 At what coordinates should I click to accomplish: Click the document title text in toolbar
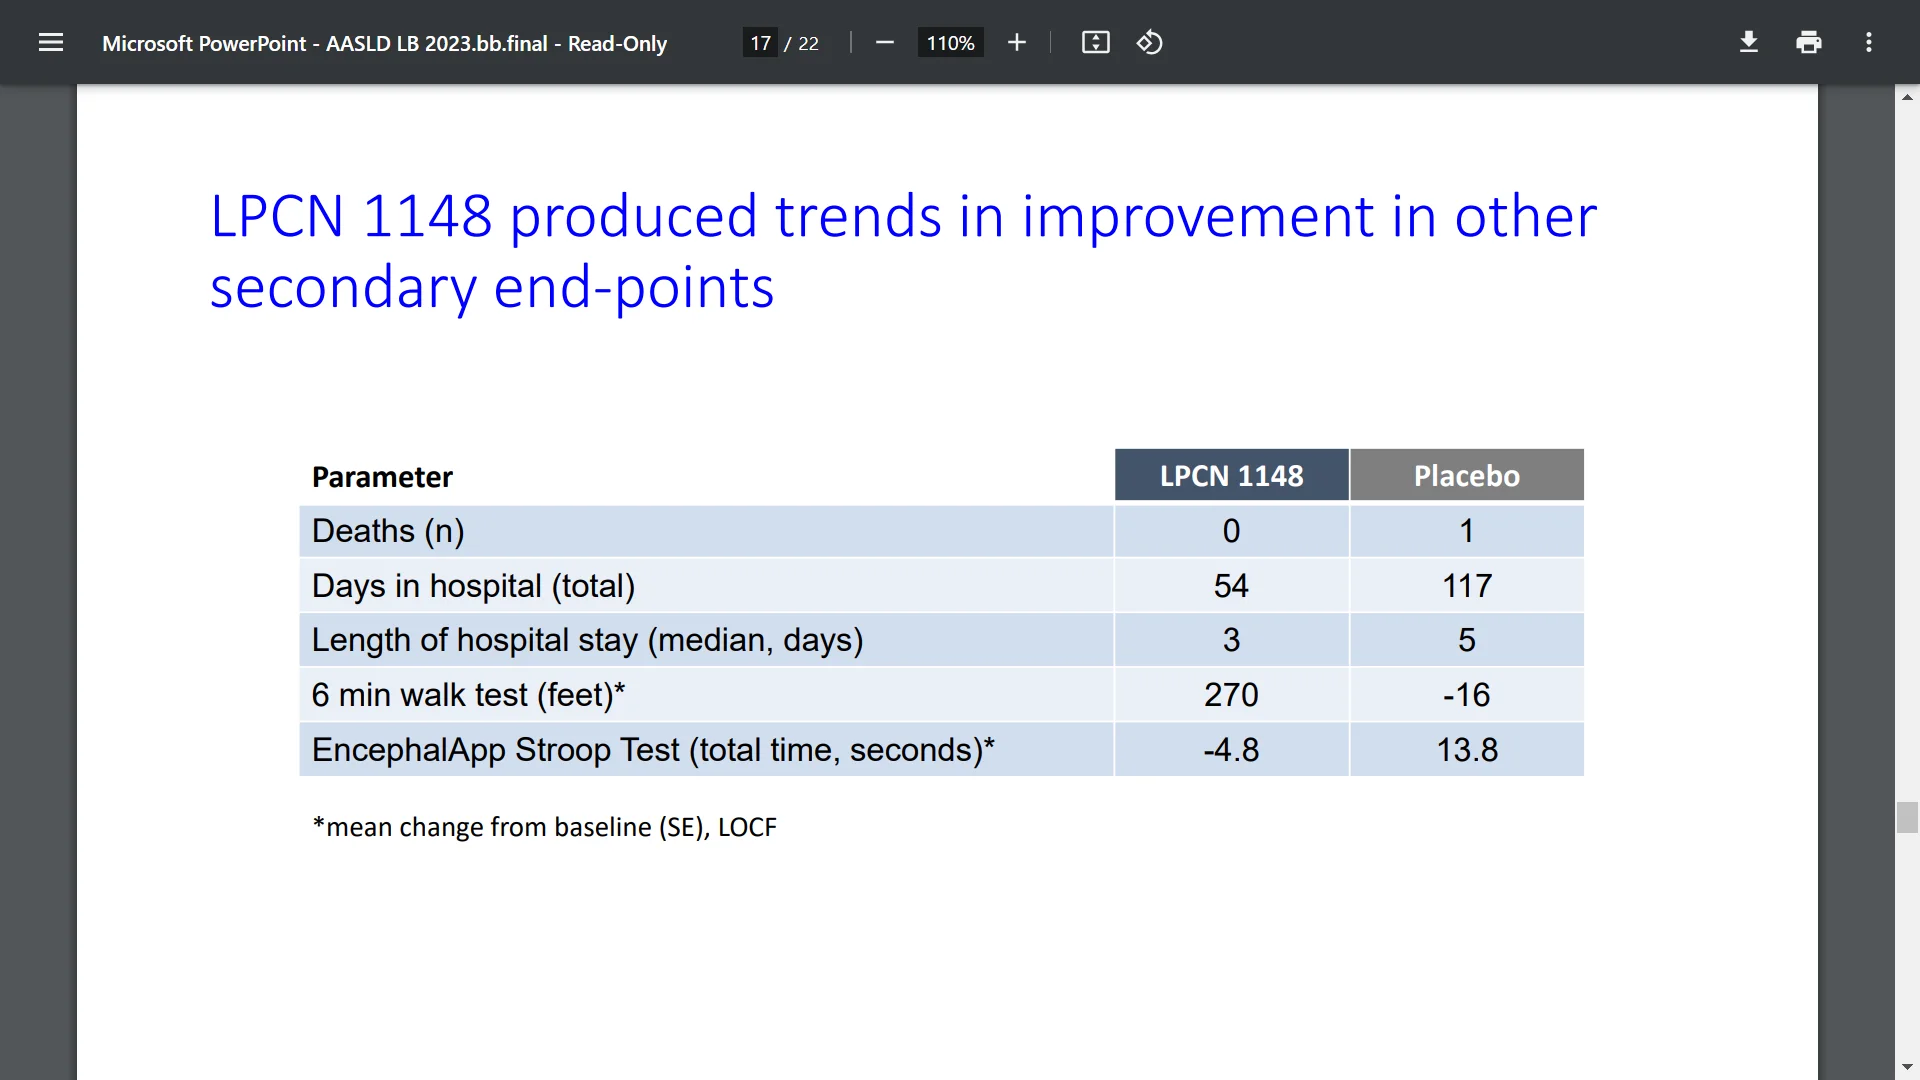pos(384,43)
